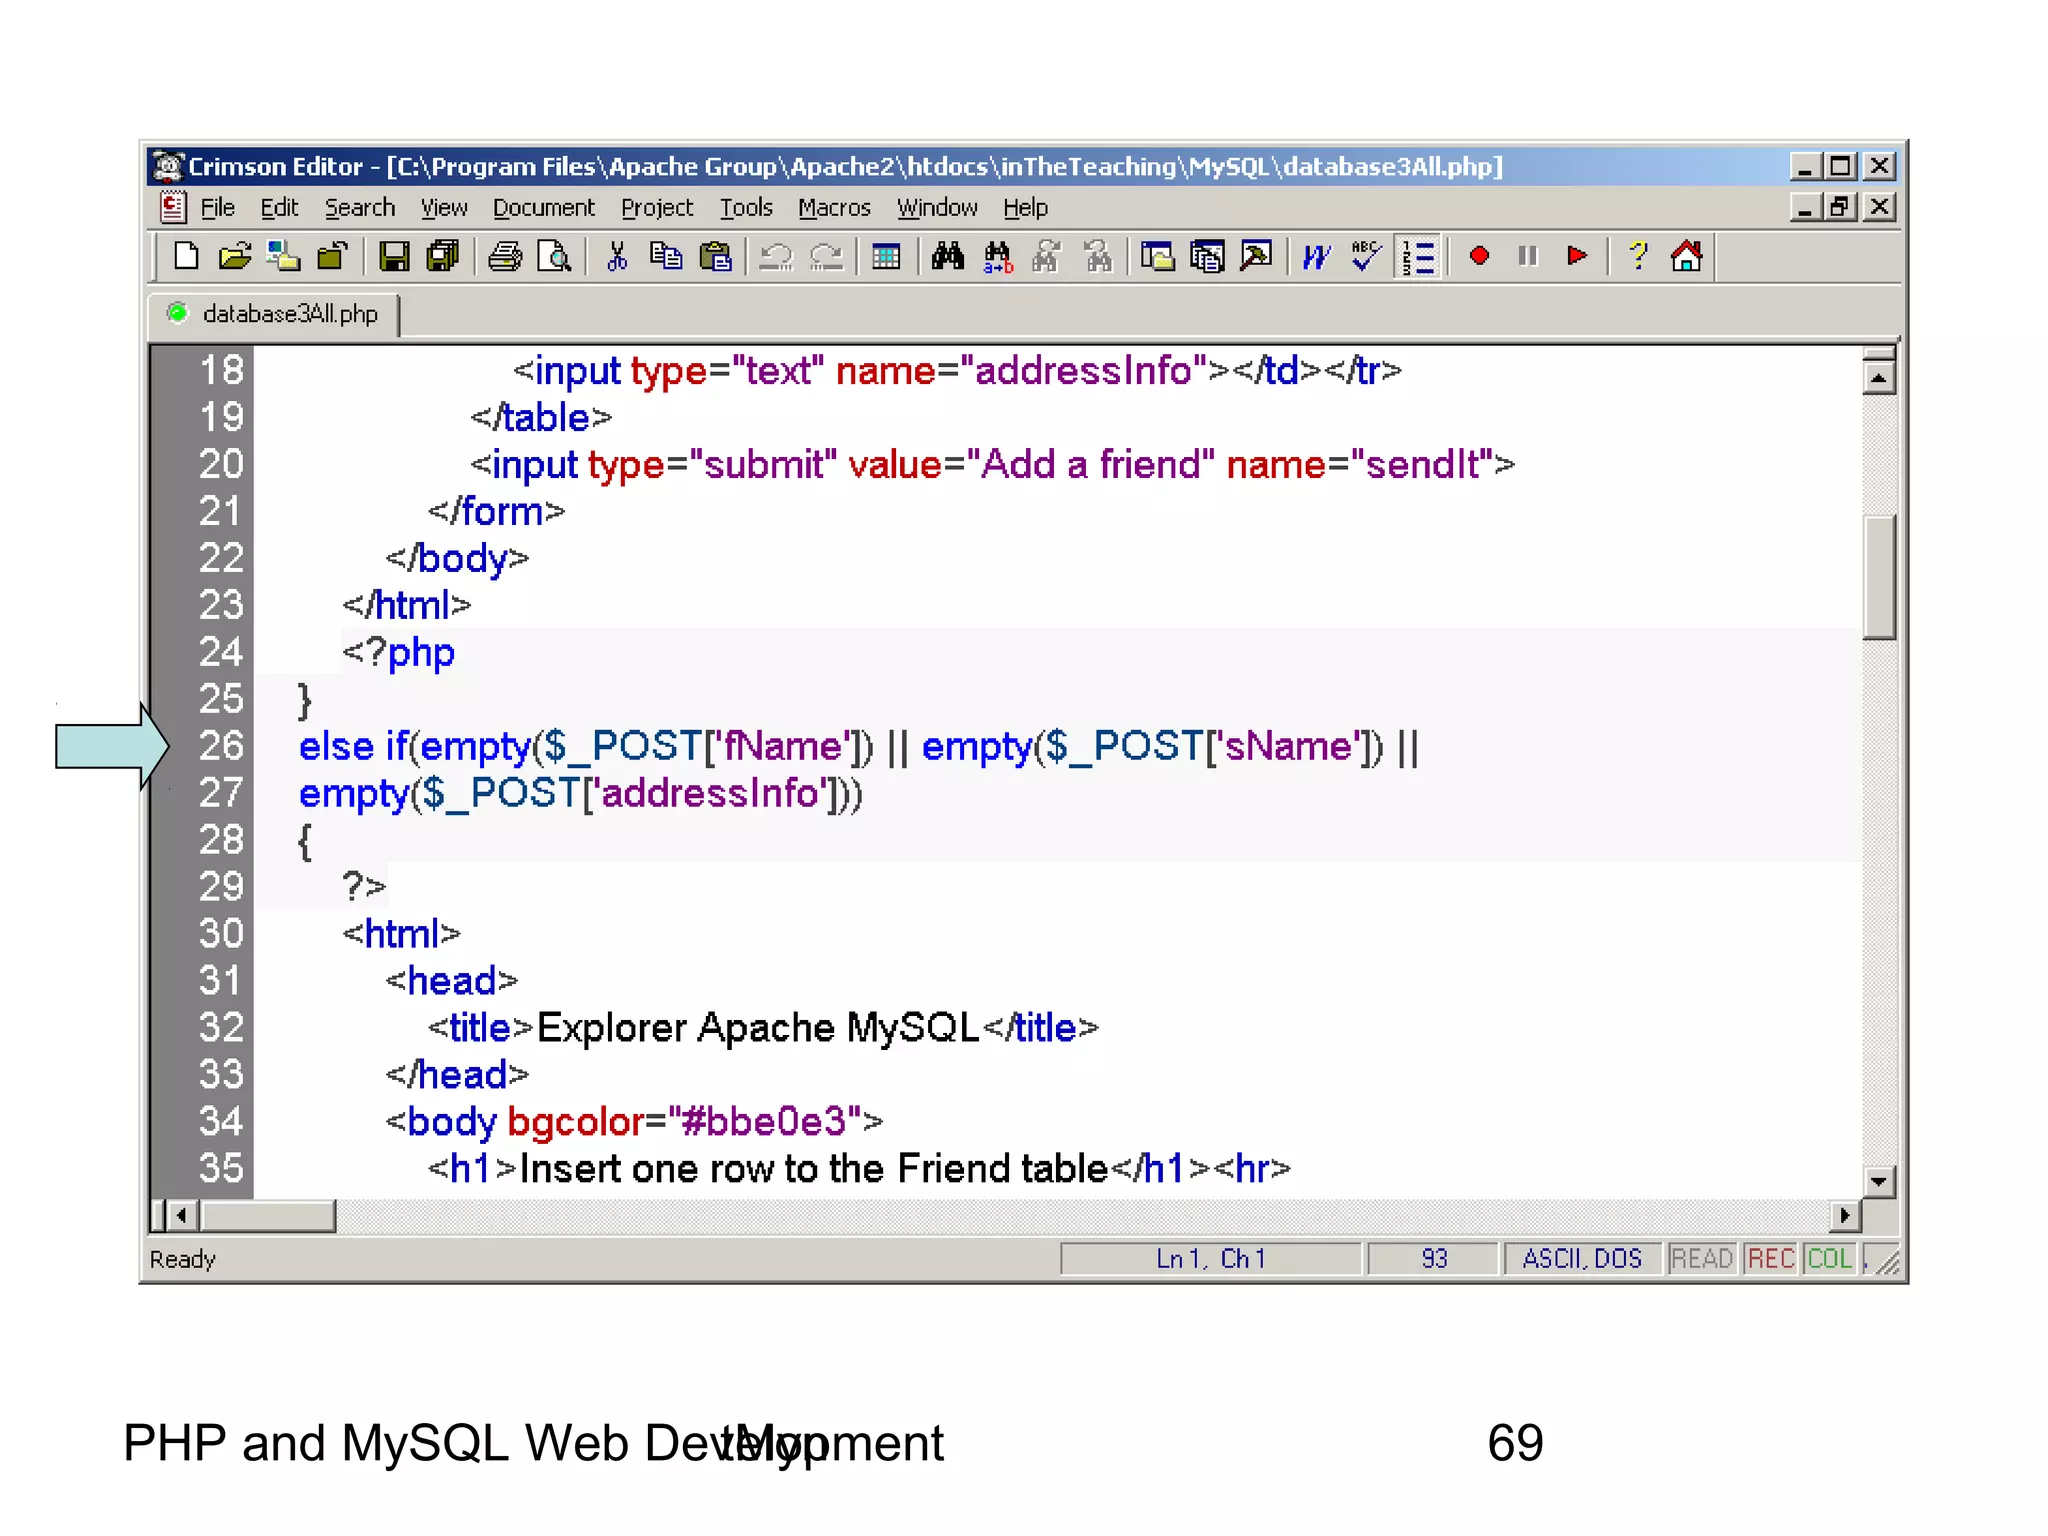Click the Close Document icon

(x=332, y=257)
